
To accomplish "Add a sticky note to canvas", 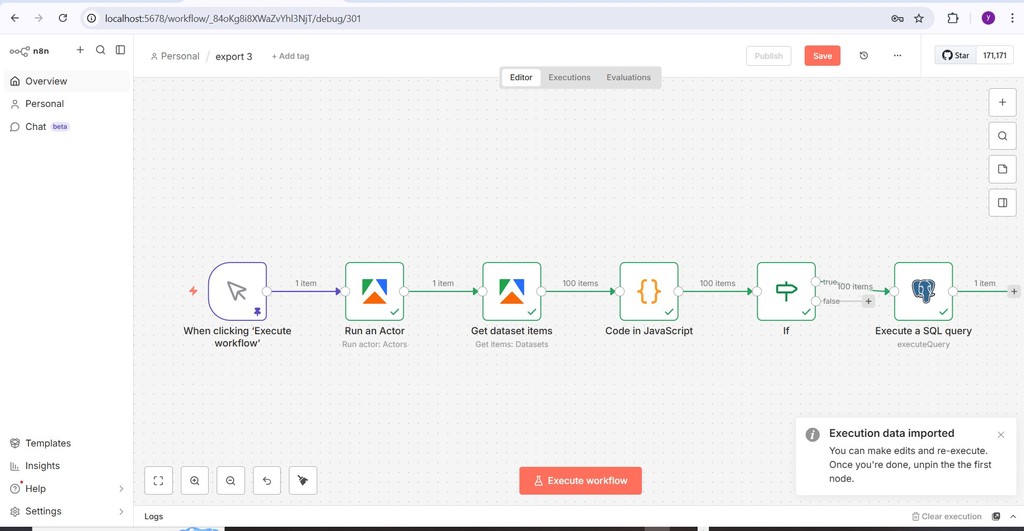I will [x=1002, y=169].
